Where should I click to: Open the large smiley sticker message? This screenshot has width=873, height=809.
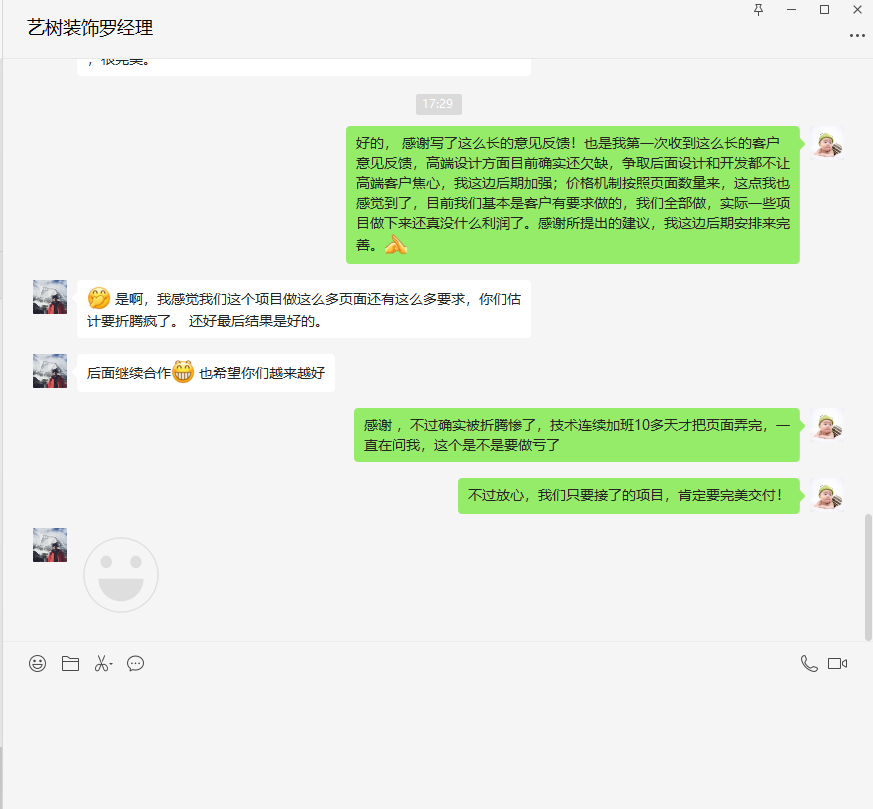tap(121, 574)
